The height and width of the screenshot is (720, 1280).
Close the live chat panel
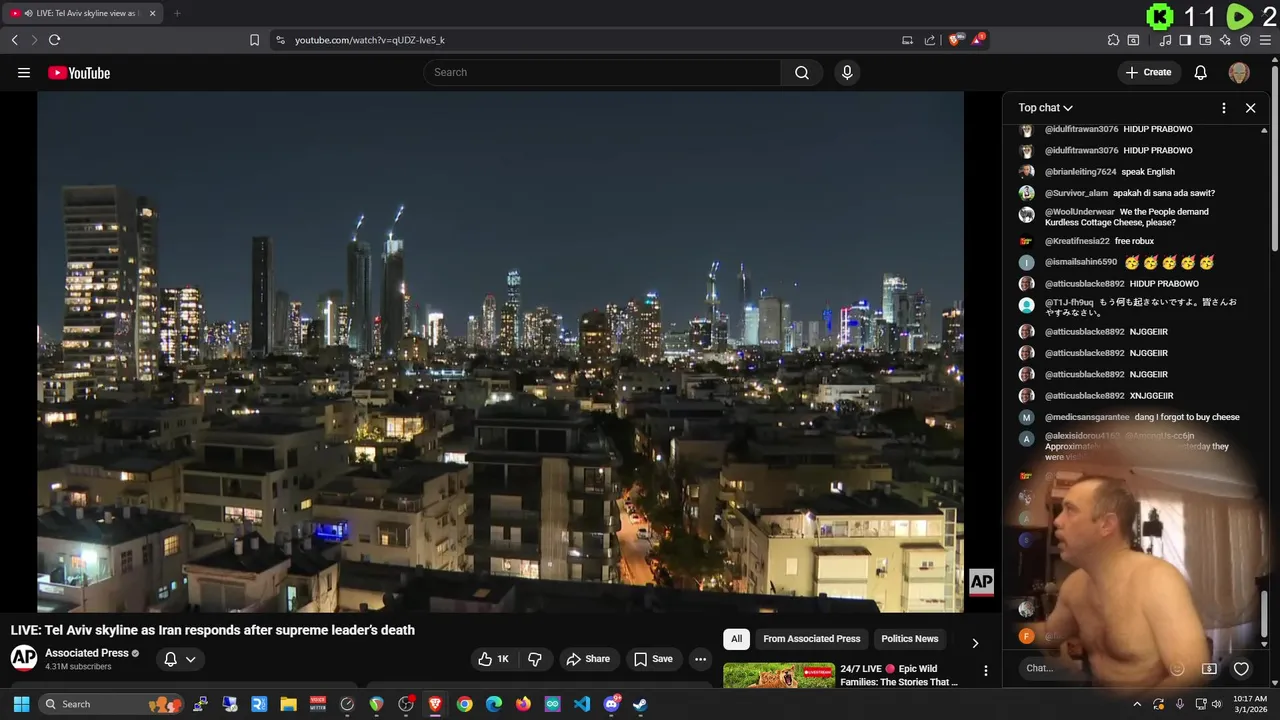tap(1250, 108)
